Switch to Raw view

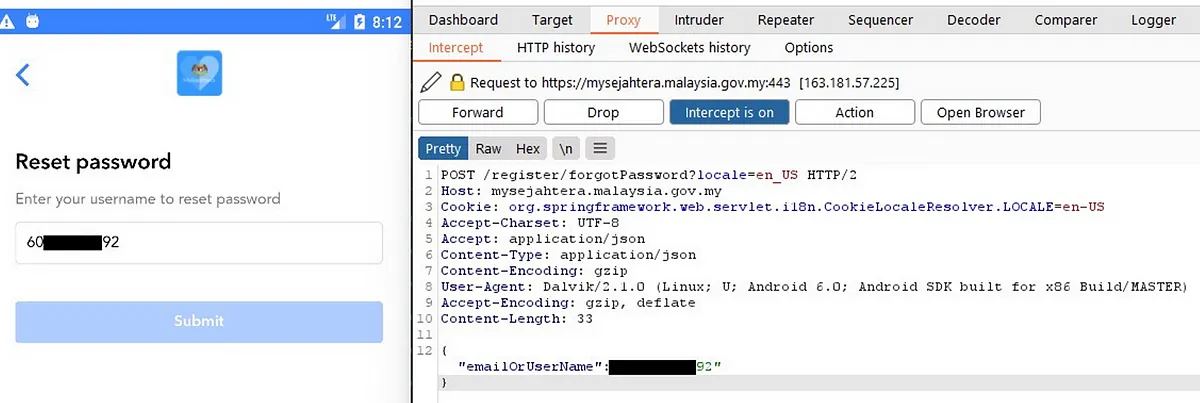pyautogui.click(x=488, y=148)
